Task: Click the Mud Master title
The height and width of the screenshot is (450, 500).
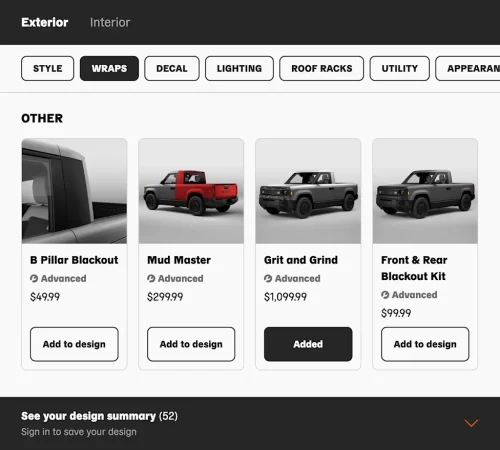Action: (x=179, y=260)
